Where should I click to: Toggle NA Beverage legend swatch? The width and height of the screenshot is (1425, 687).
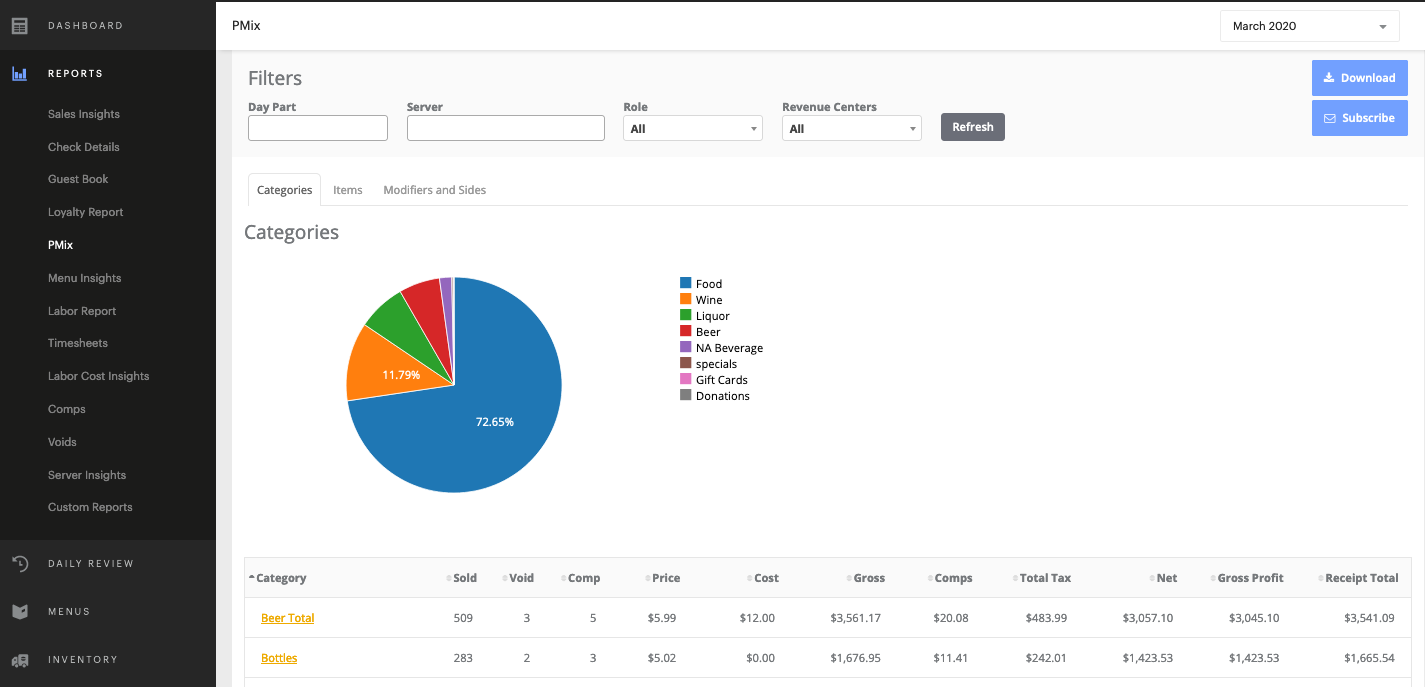[685, 347]
